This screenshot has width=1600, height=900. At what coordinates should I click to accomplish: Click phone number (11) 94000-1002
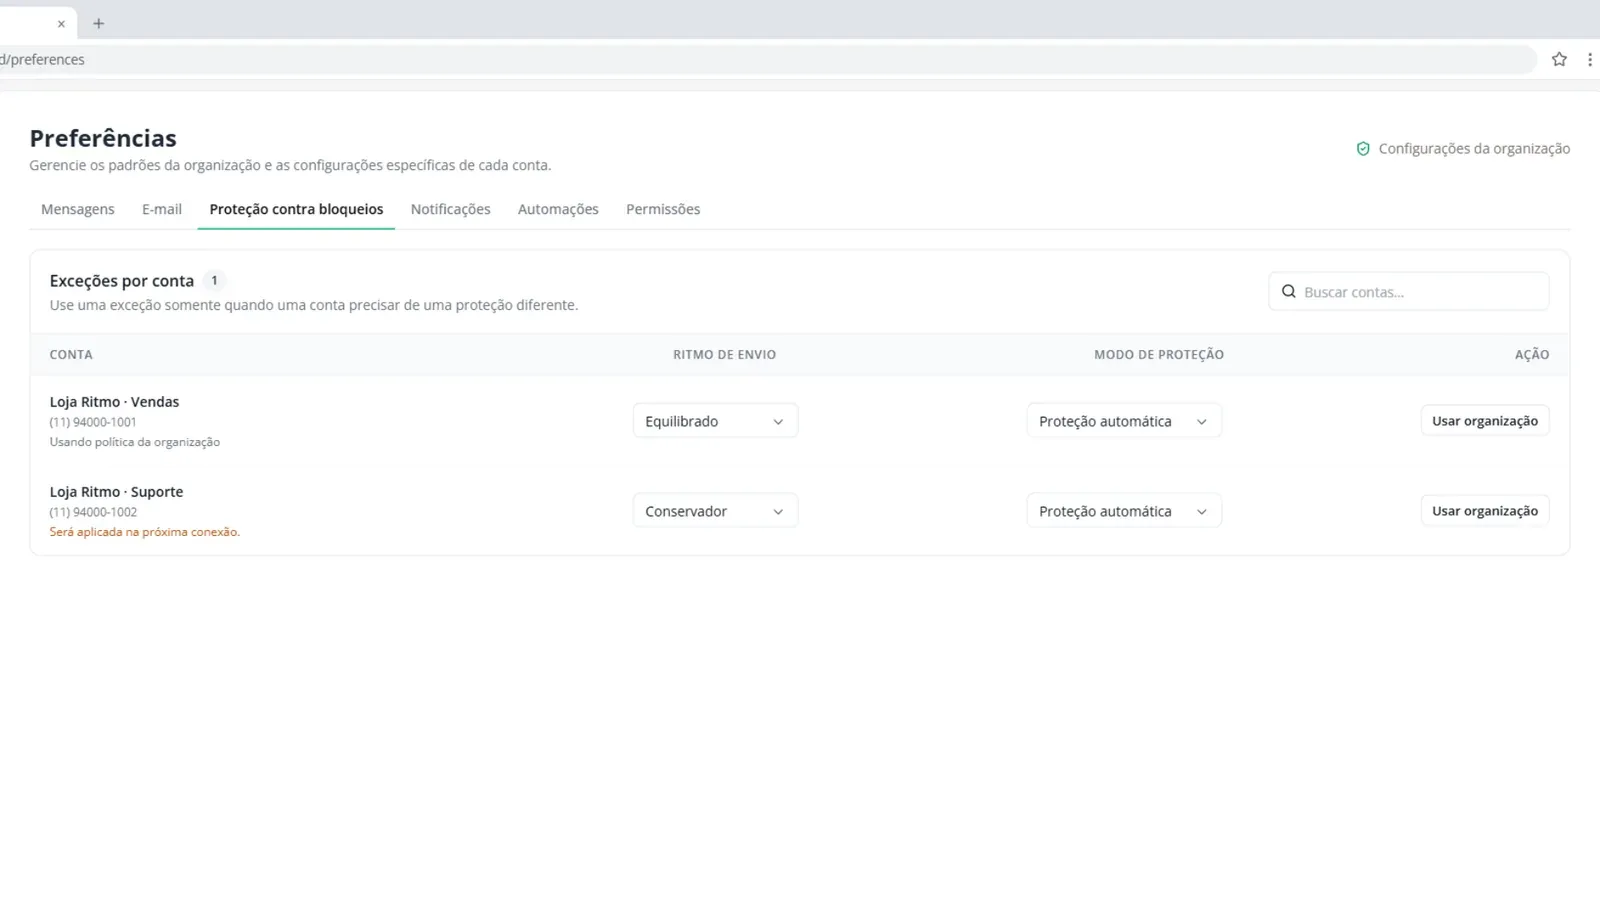pyautogui.click(x=93, y=512)
